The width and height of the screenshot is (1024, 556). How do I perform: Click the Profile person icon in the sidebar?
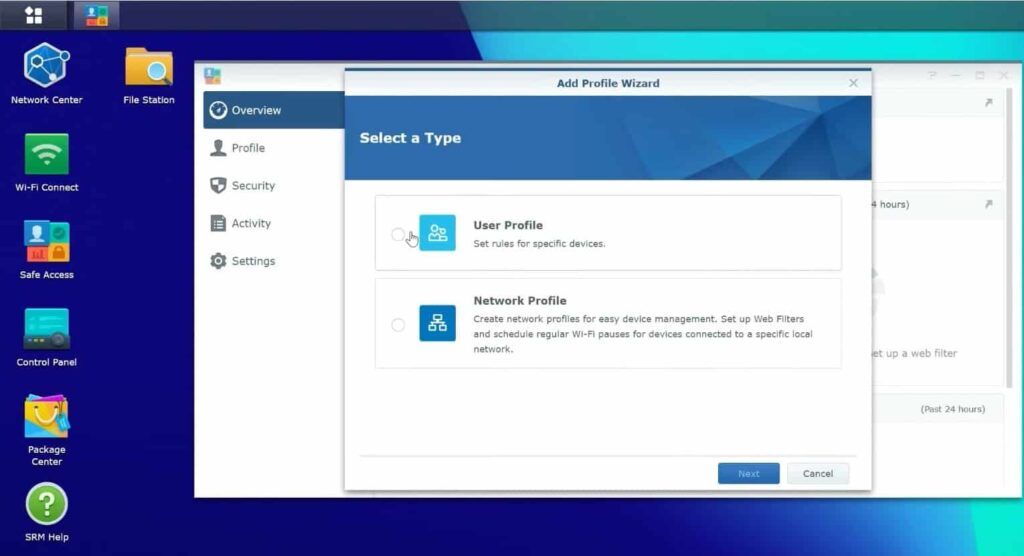click(218, 148)
